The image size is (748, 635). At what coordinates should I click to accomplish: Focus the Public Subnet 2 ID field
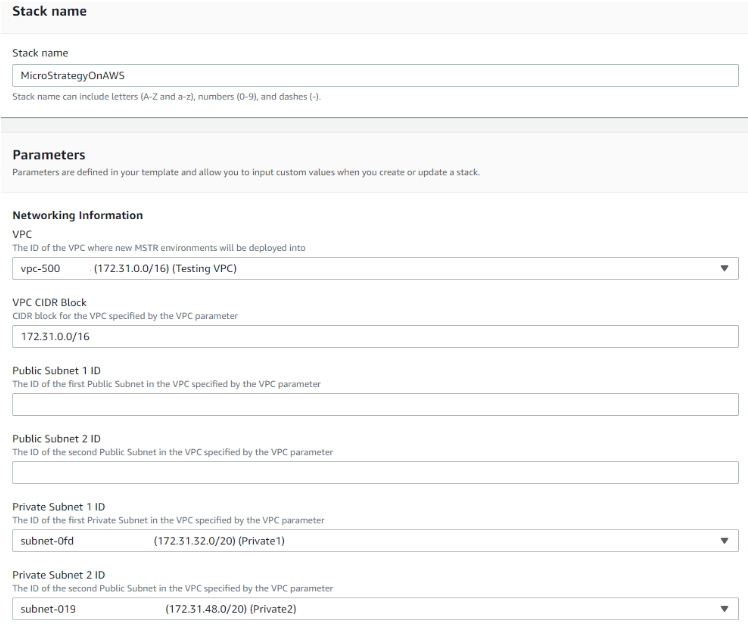375,473
